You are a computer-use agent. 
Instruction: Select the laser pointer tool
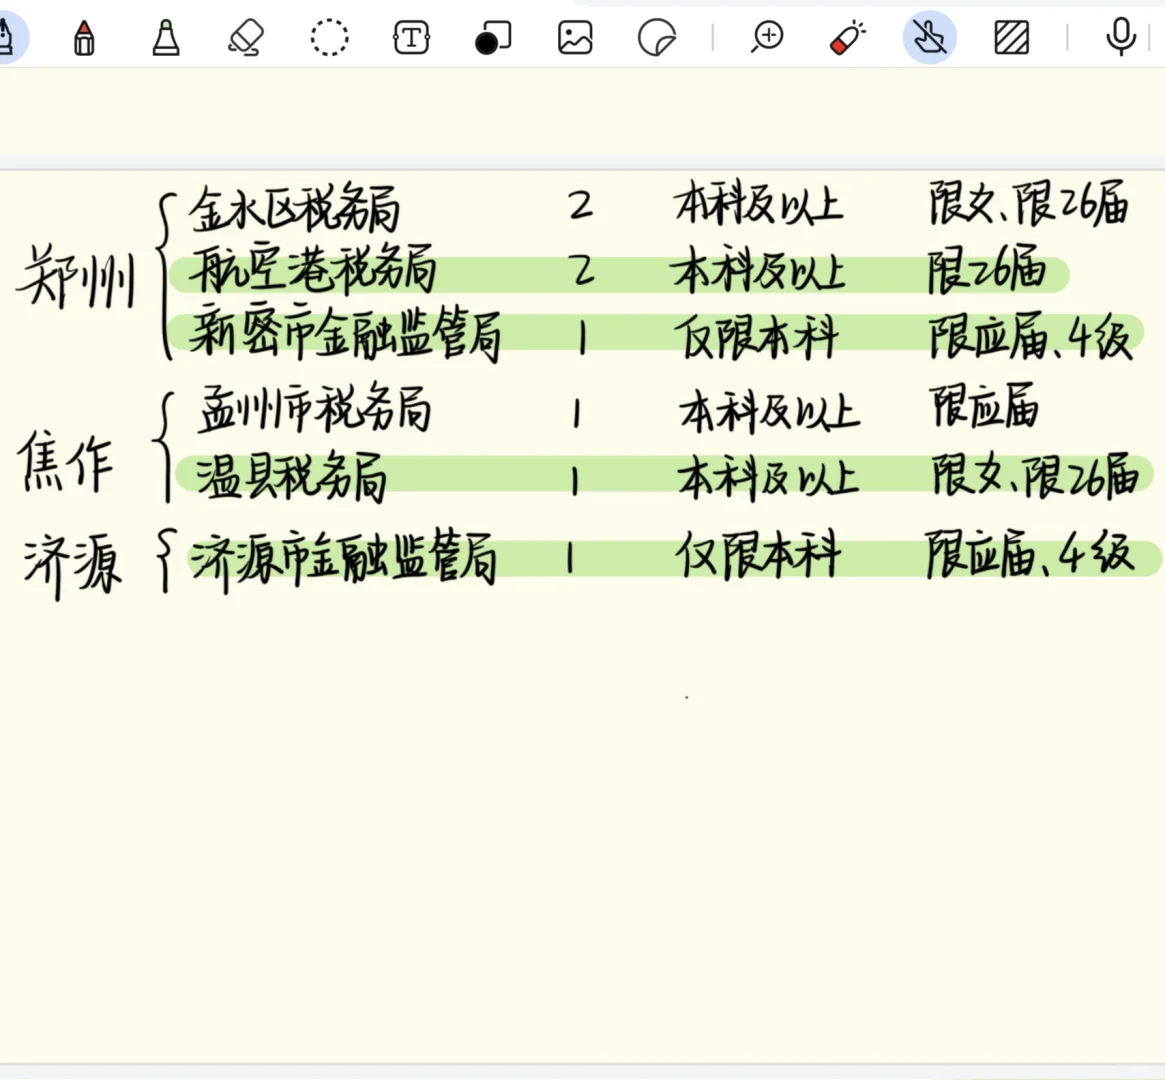(x=847, y=38)
